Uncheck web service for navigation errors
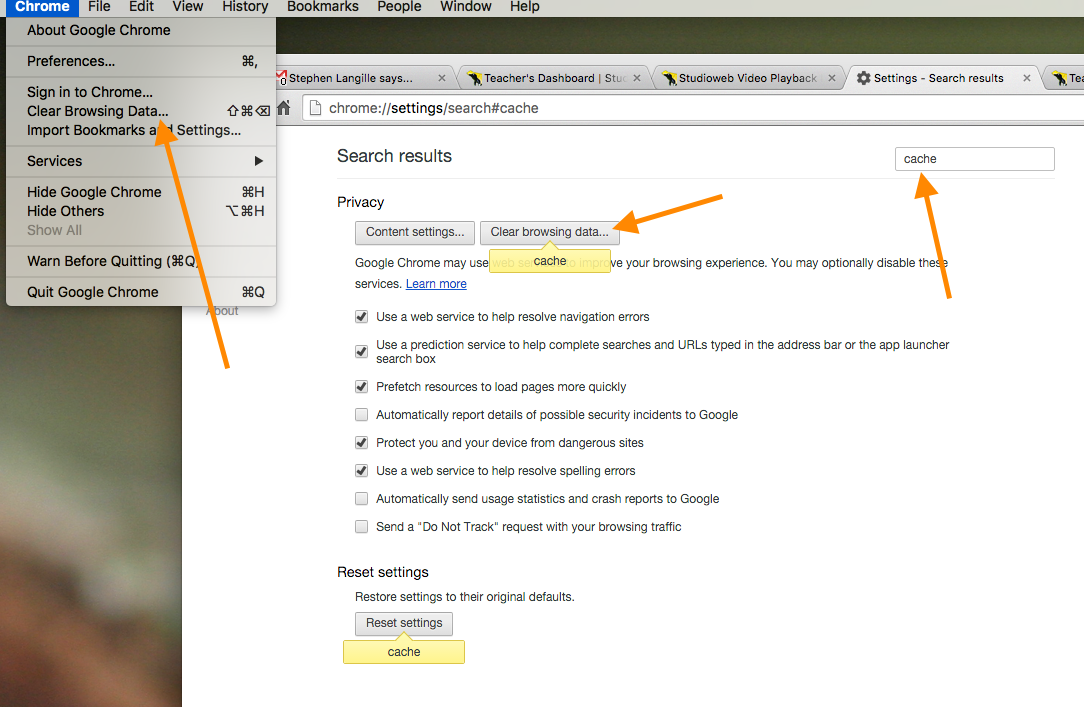The height and width of the screenshot is (707, 1084). point(362,317)
